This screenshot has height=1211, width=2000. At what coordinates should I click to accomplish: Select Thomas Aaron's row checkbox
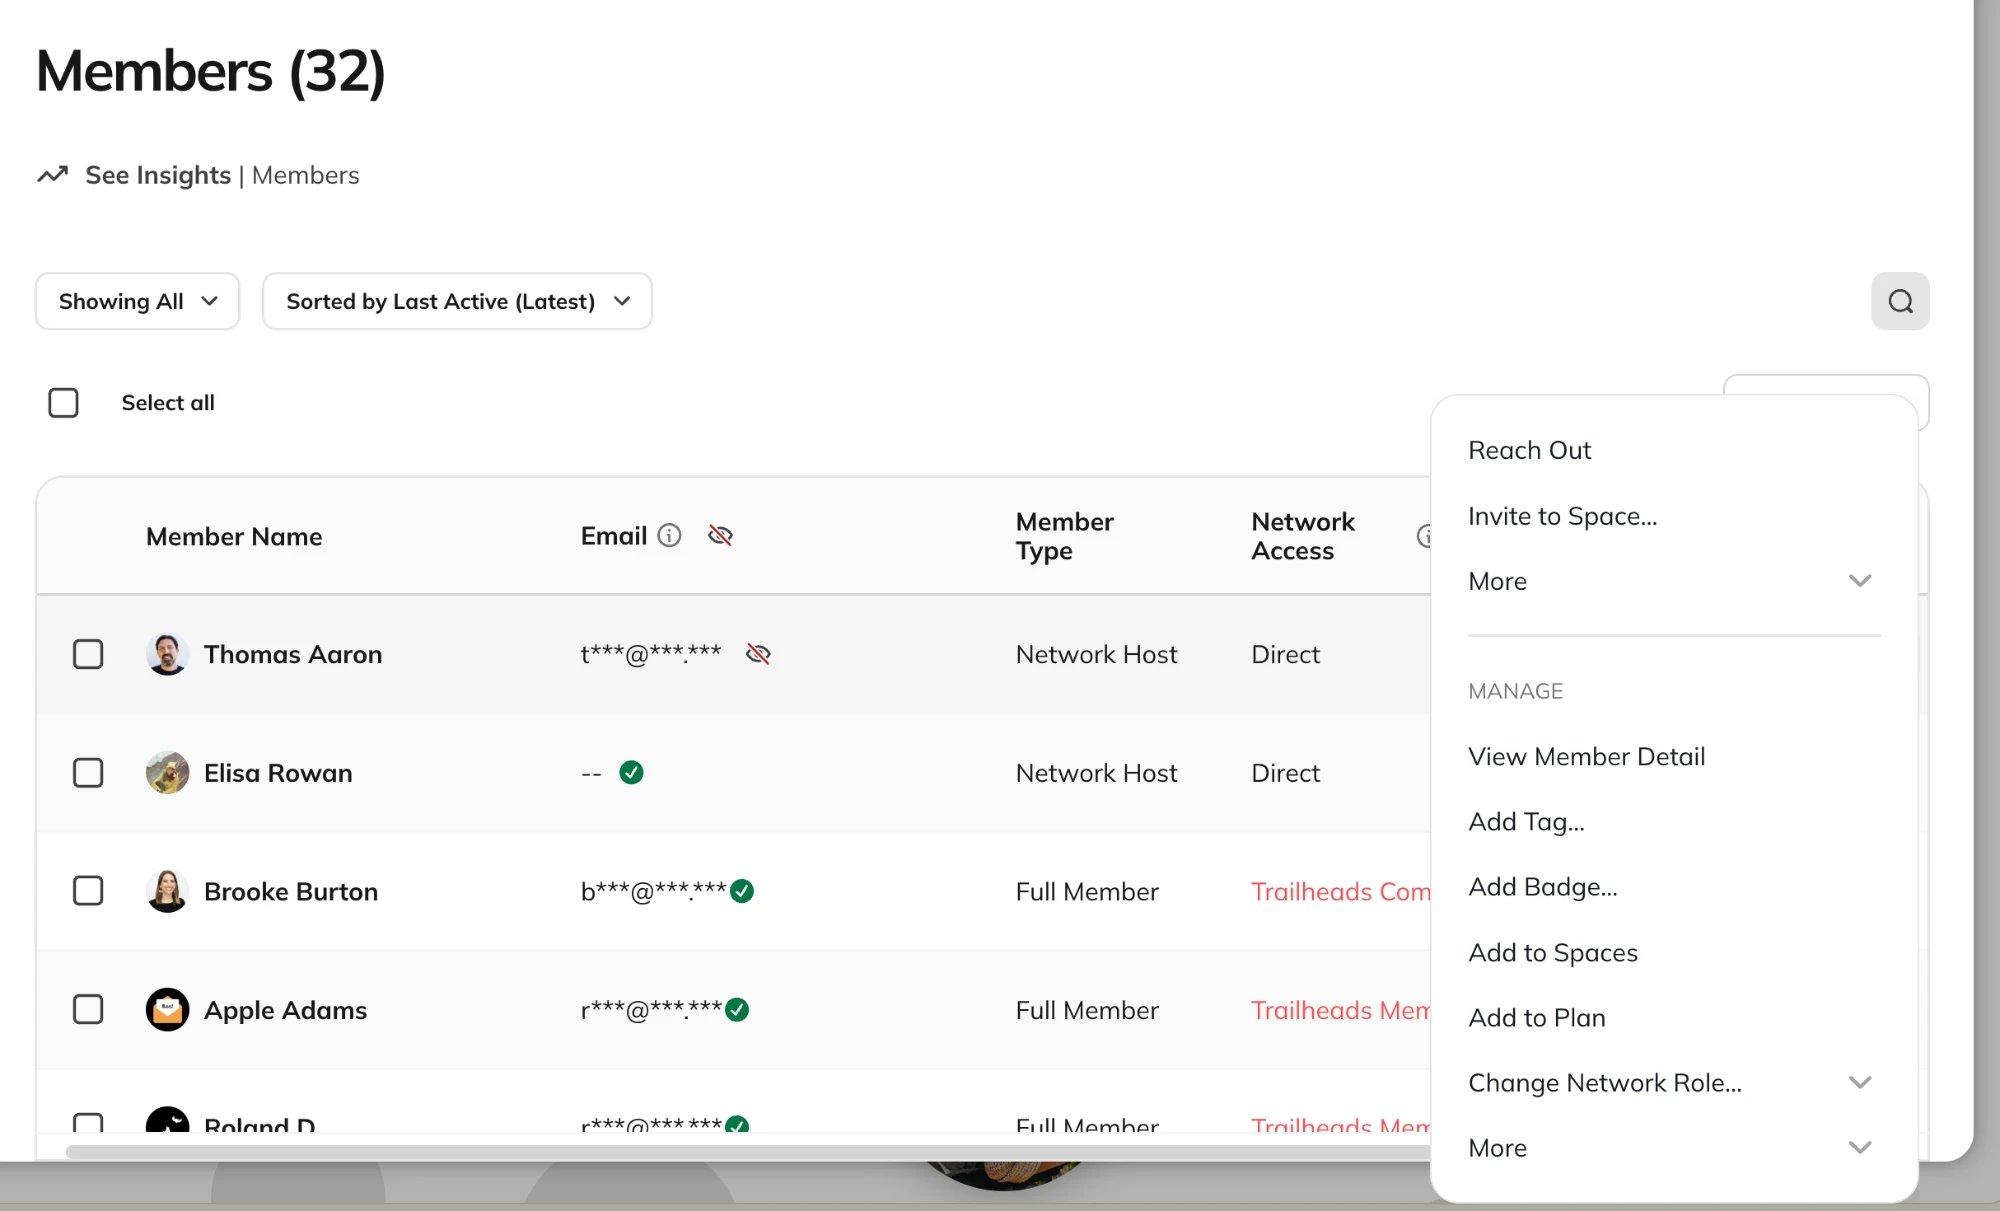(88, 654)
